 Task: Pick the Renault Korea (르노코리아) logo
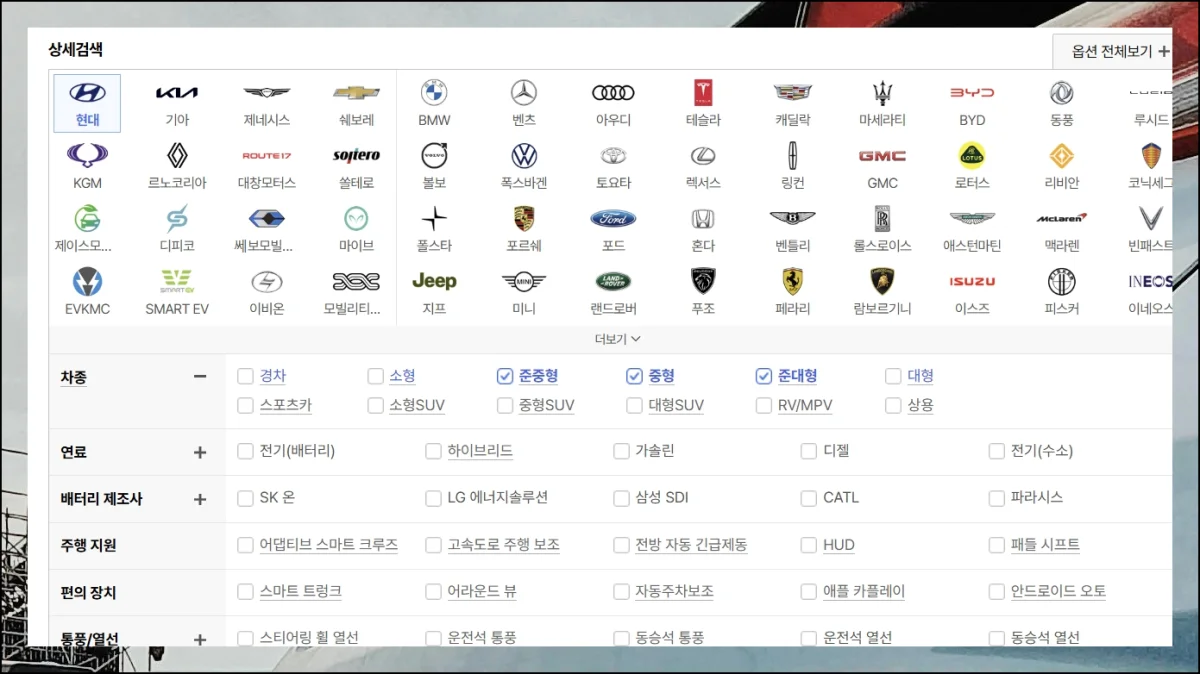[177, 156]
